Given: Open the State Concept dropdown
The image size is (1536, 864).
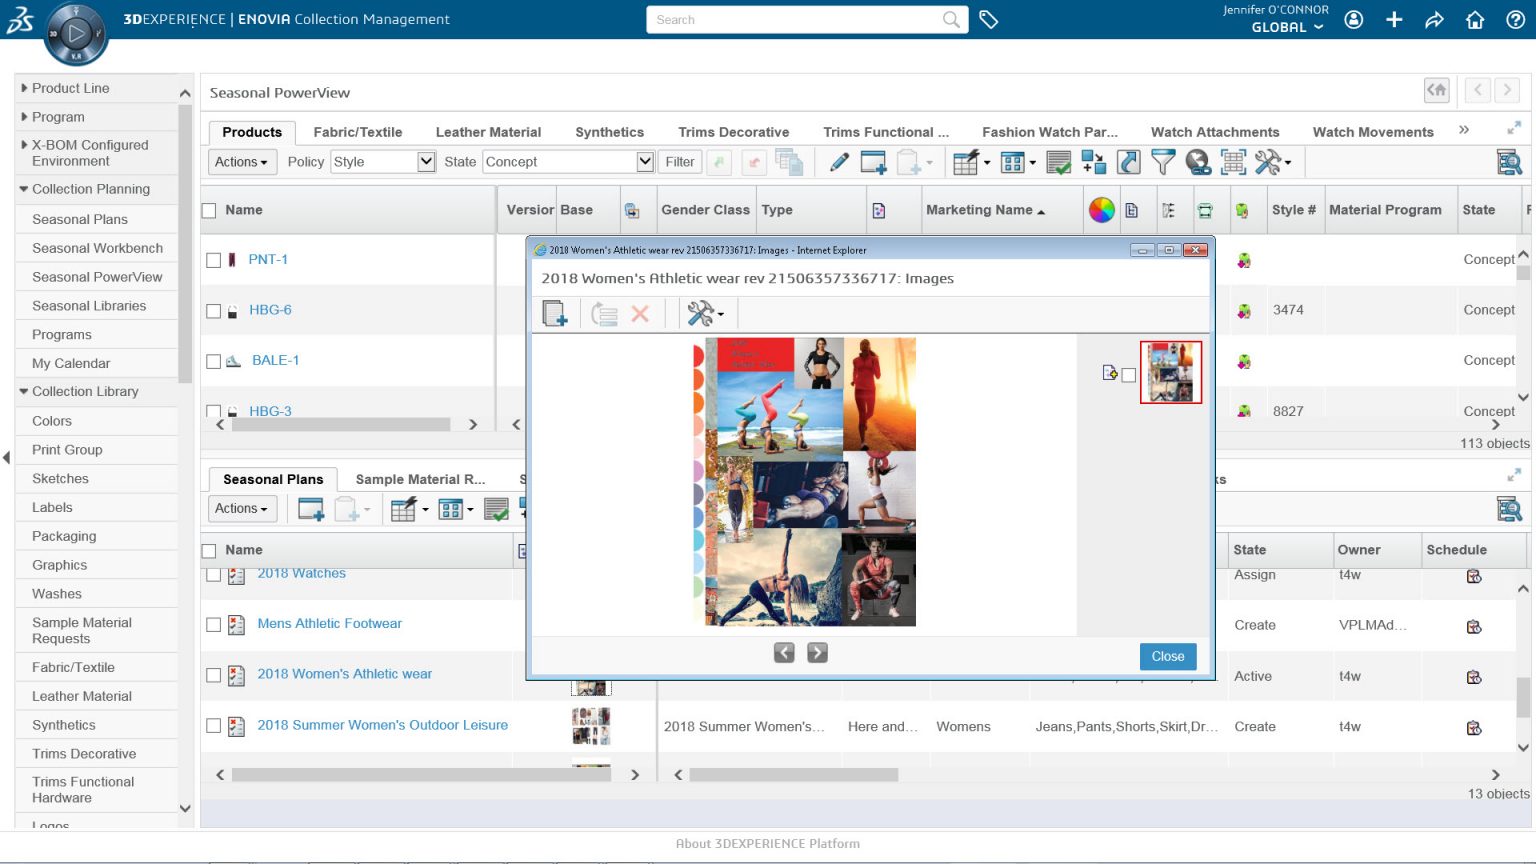Looking at the screenshot, I should click(568, 162).
